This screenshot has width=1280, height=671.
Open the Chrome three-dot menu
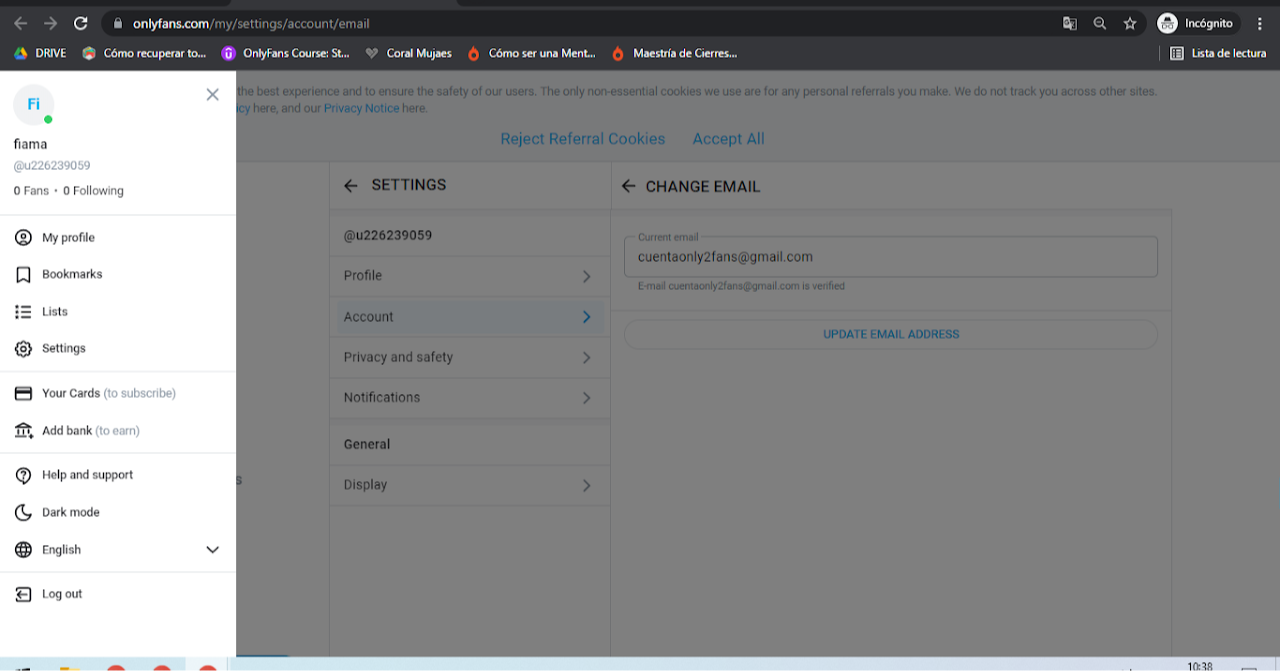click(x=1260, y=23)
